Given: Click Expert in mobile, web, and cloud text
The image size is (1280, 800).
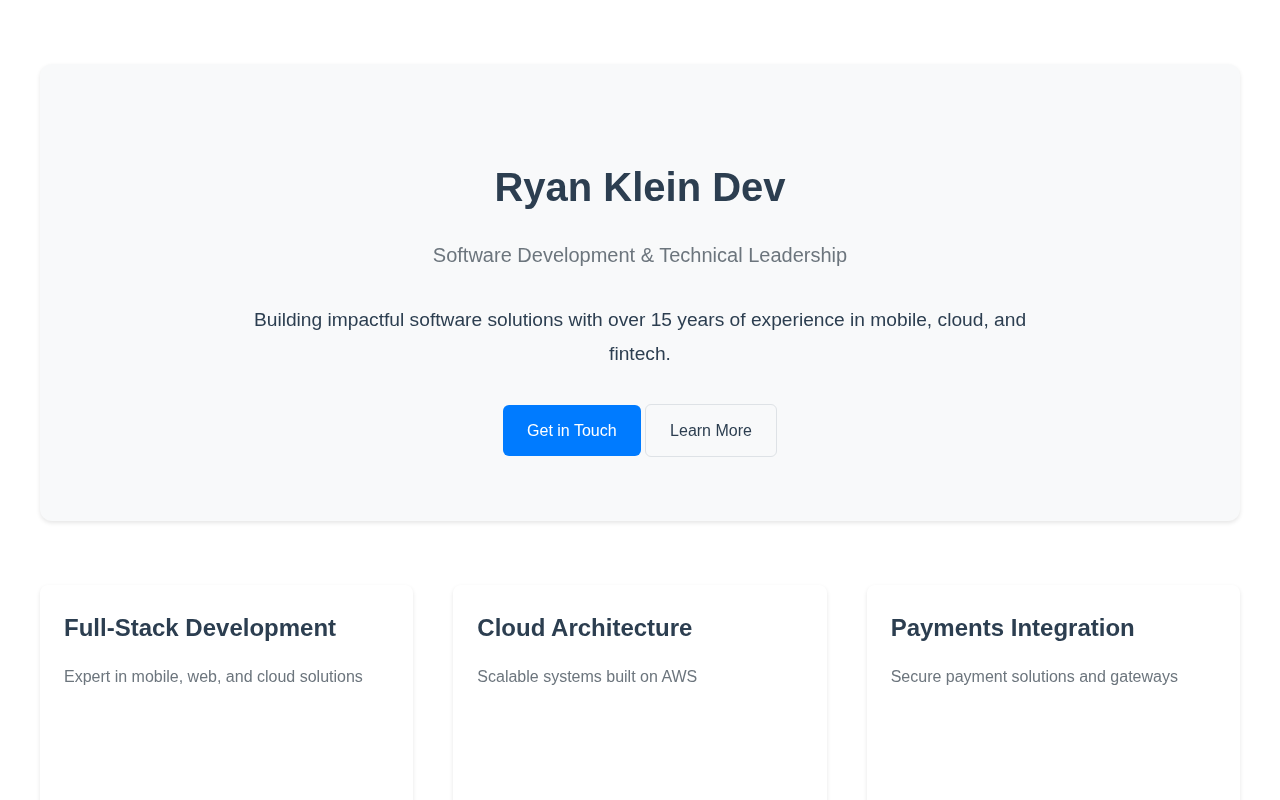Looking at the screenshot, I should click(213, 677).
